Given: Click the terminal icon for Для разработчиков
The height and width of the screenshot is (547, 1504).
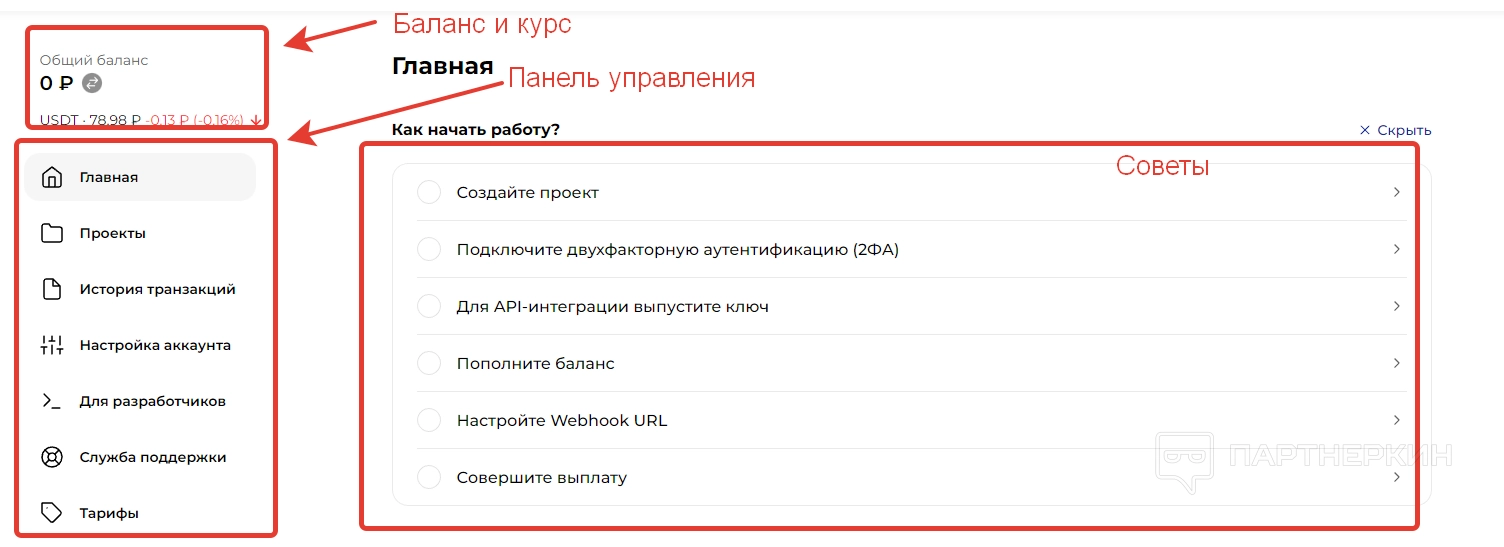Looking at the screenshot, I should pos(52,402).
